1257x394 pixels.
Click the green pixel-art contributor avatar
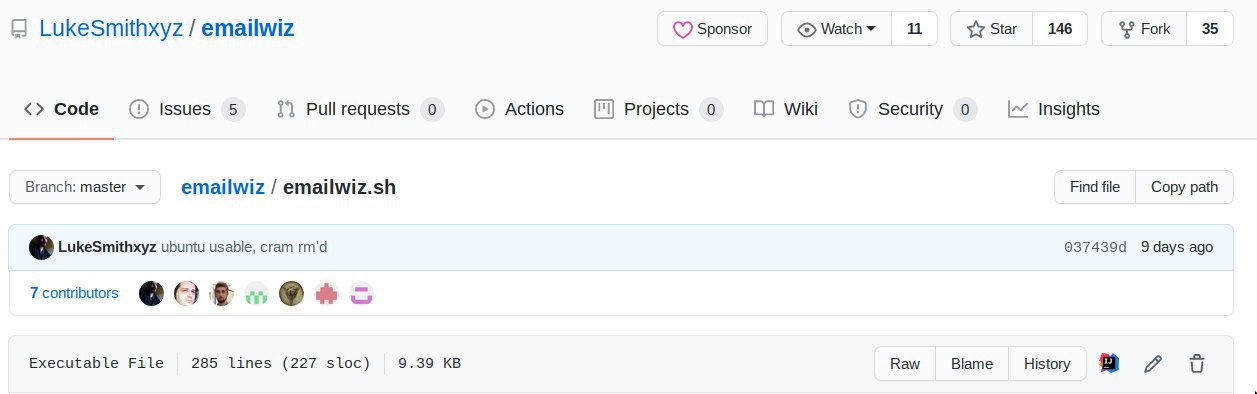(x=256, y=293)
